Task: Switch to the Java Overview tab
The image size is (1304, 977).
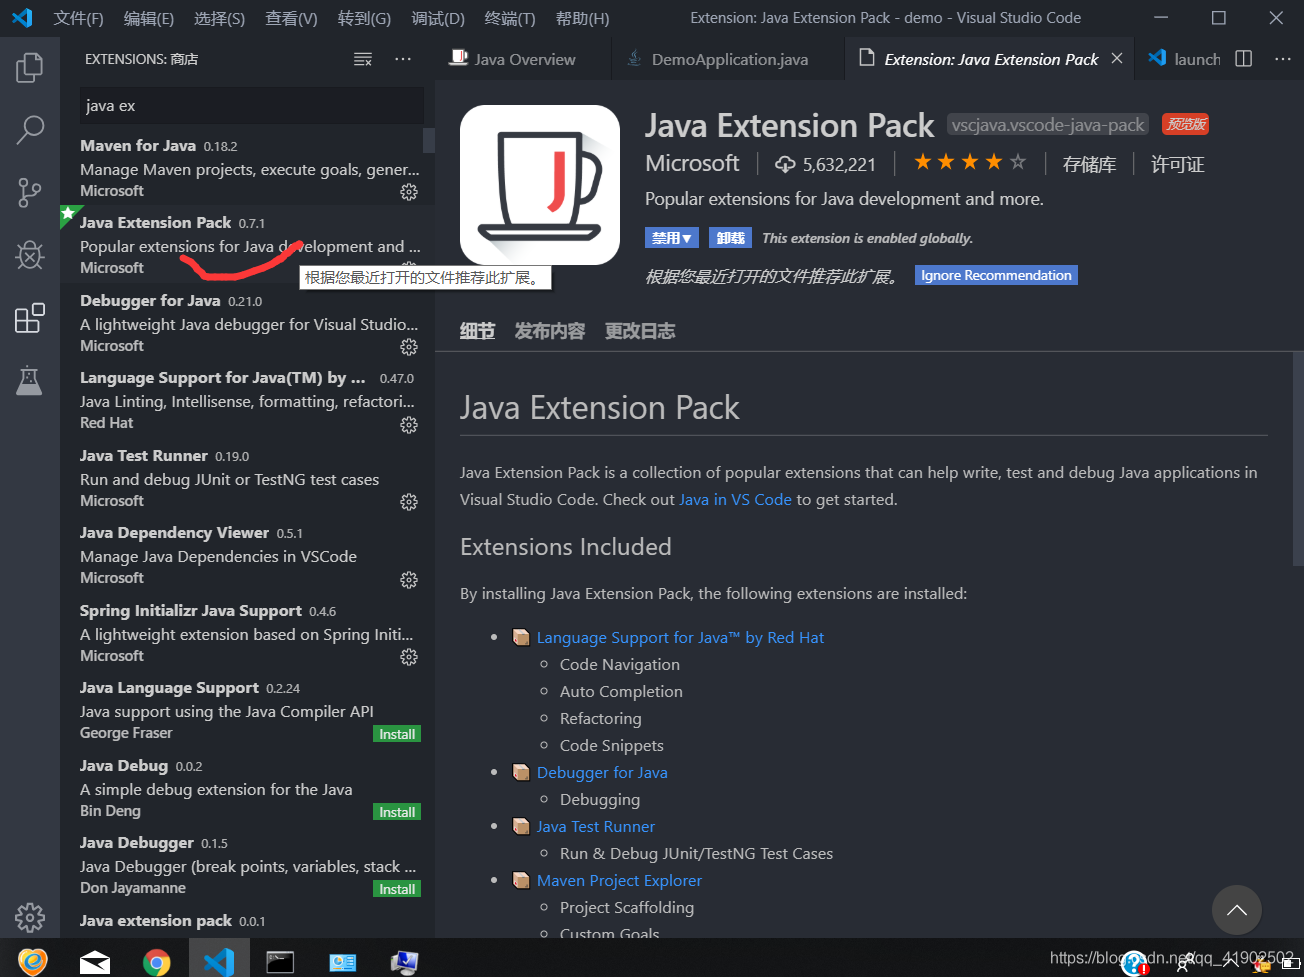Action: (523, 59)
